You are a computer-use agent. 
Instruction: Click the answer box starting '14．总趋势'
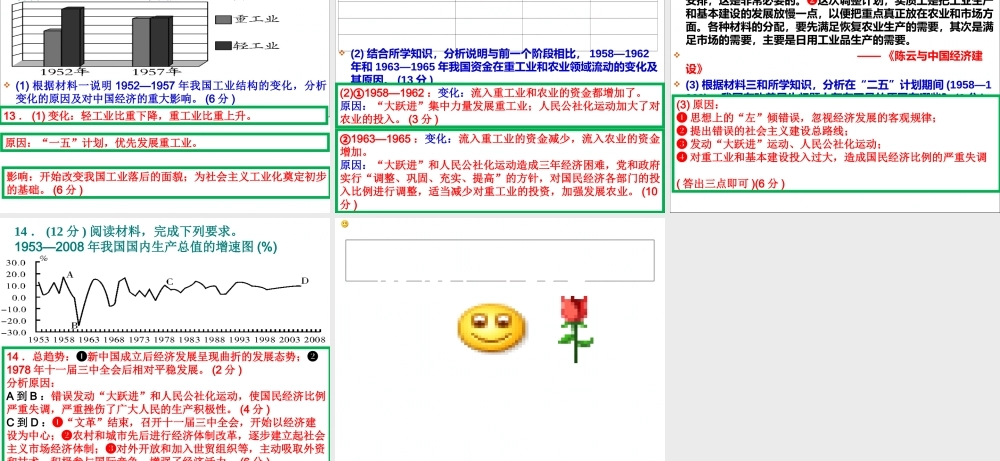tap(166, 404)
